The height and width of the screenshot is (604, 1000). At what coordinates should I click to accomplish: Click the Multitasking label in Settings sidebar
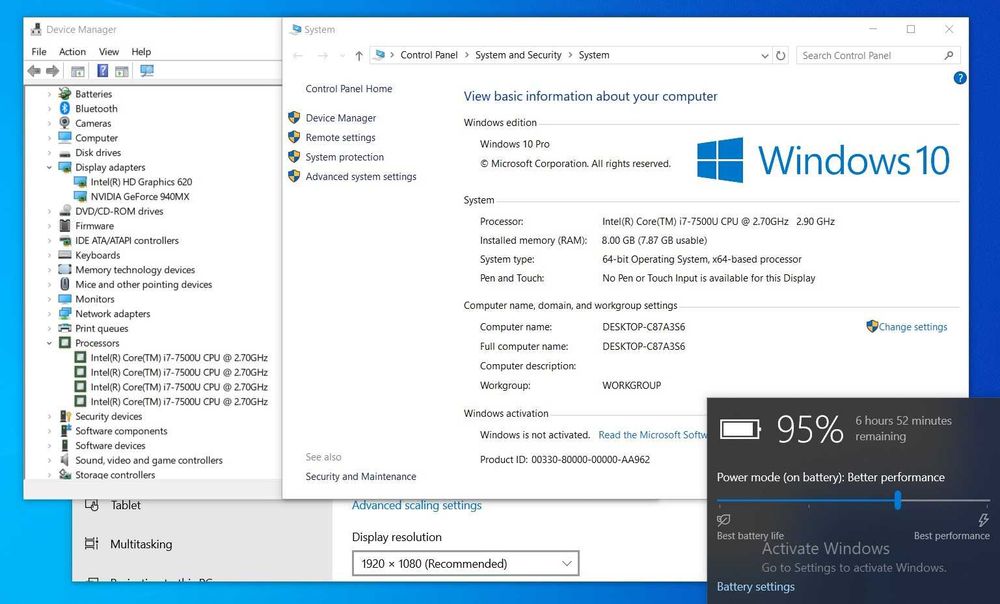[x=141, y=544]
